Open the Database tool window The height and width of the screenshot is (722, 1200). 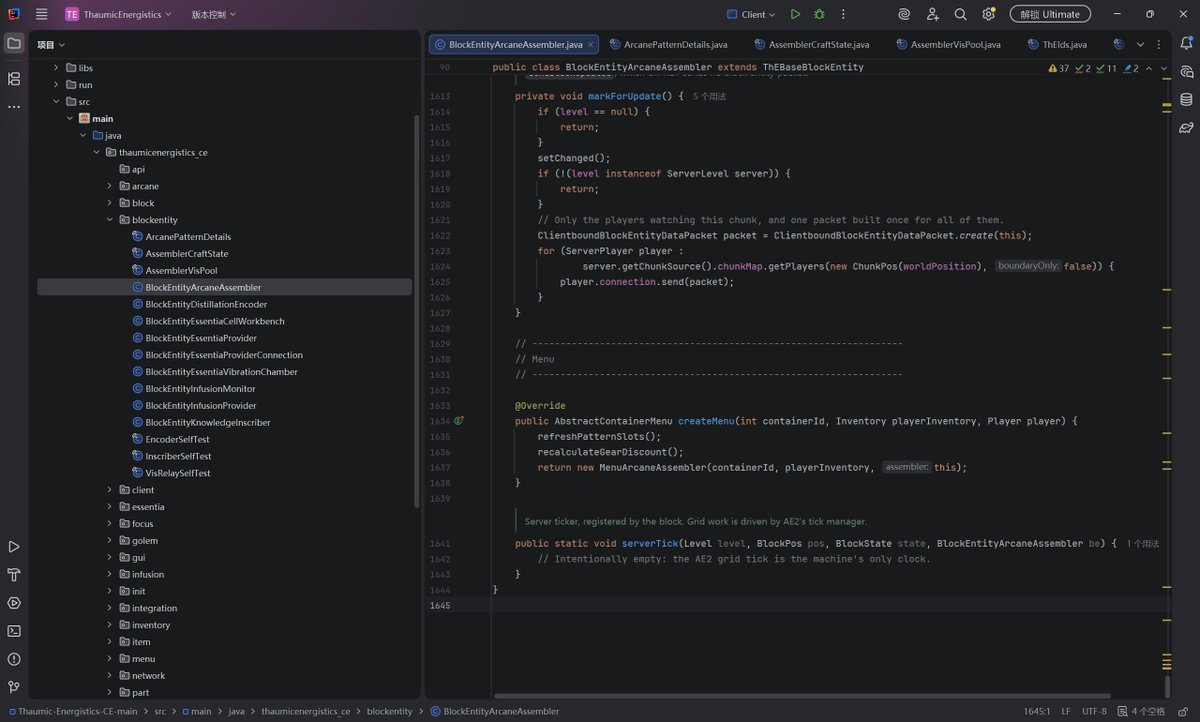(x=1186, y=99)
